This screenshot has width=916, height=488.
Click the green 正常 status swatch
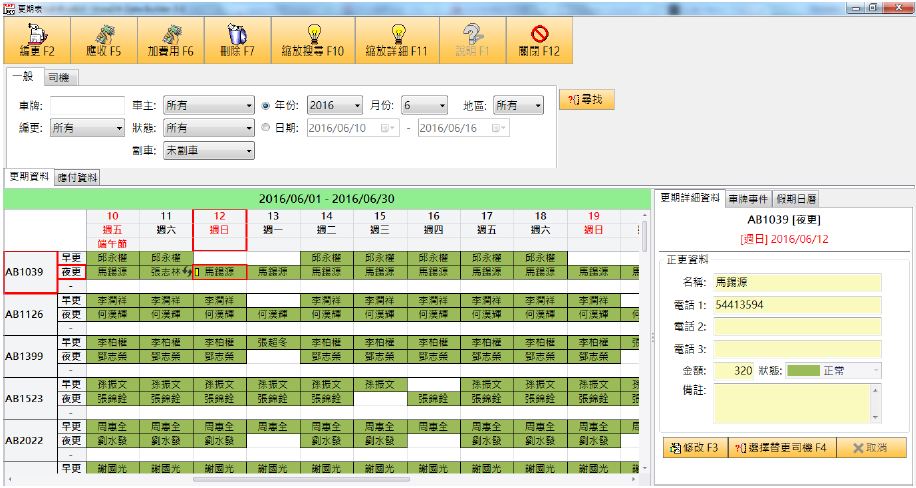click(x=803, y=370)
